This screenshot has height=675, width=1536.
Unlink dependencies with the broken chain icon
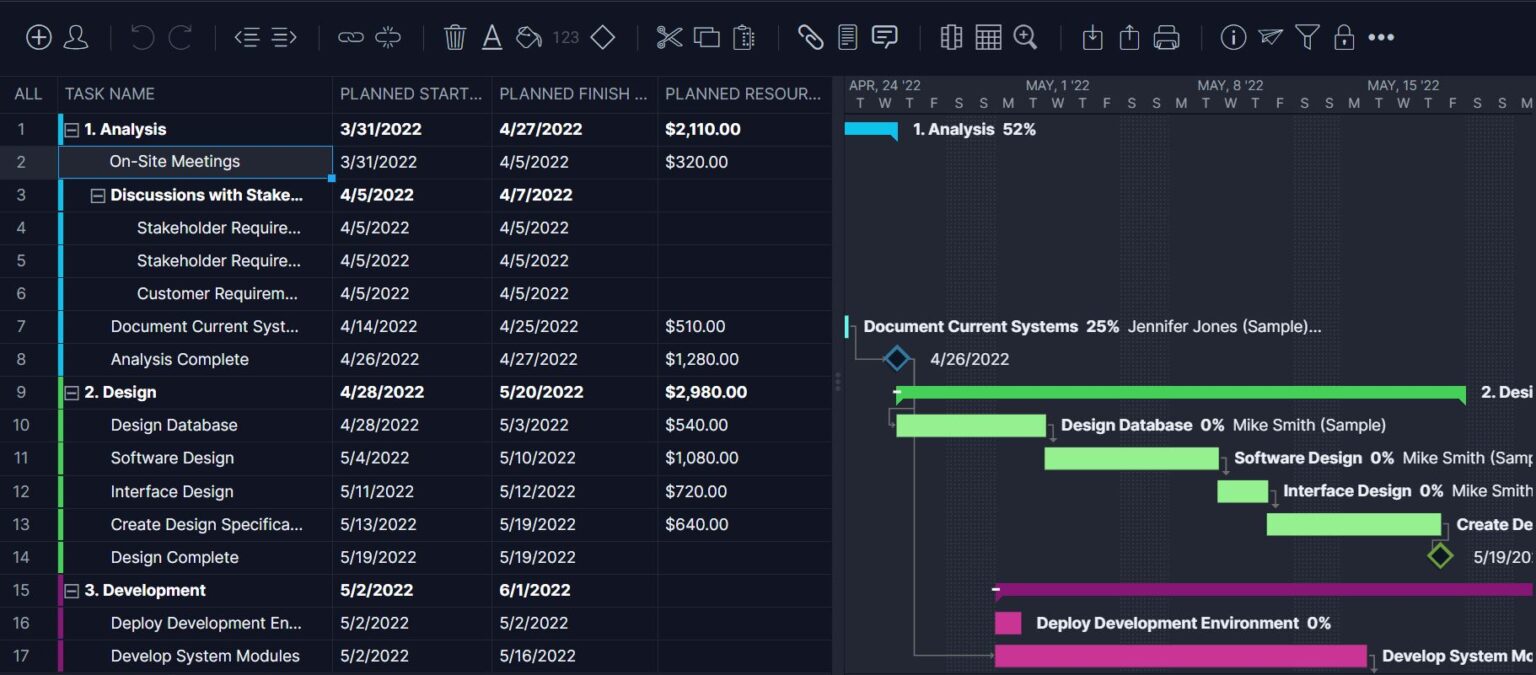(388, 37)
